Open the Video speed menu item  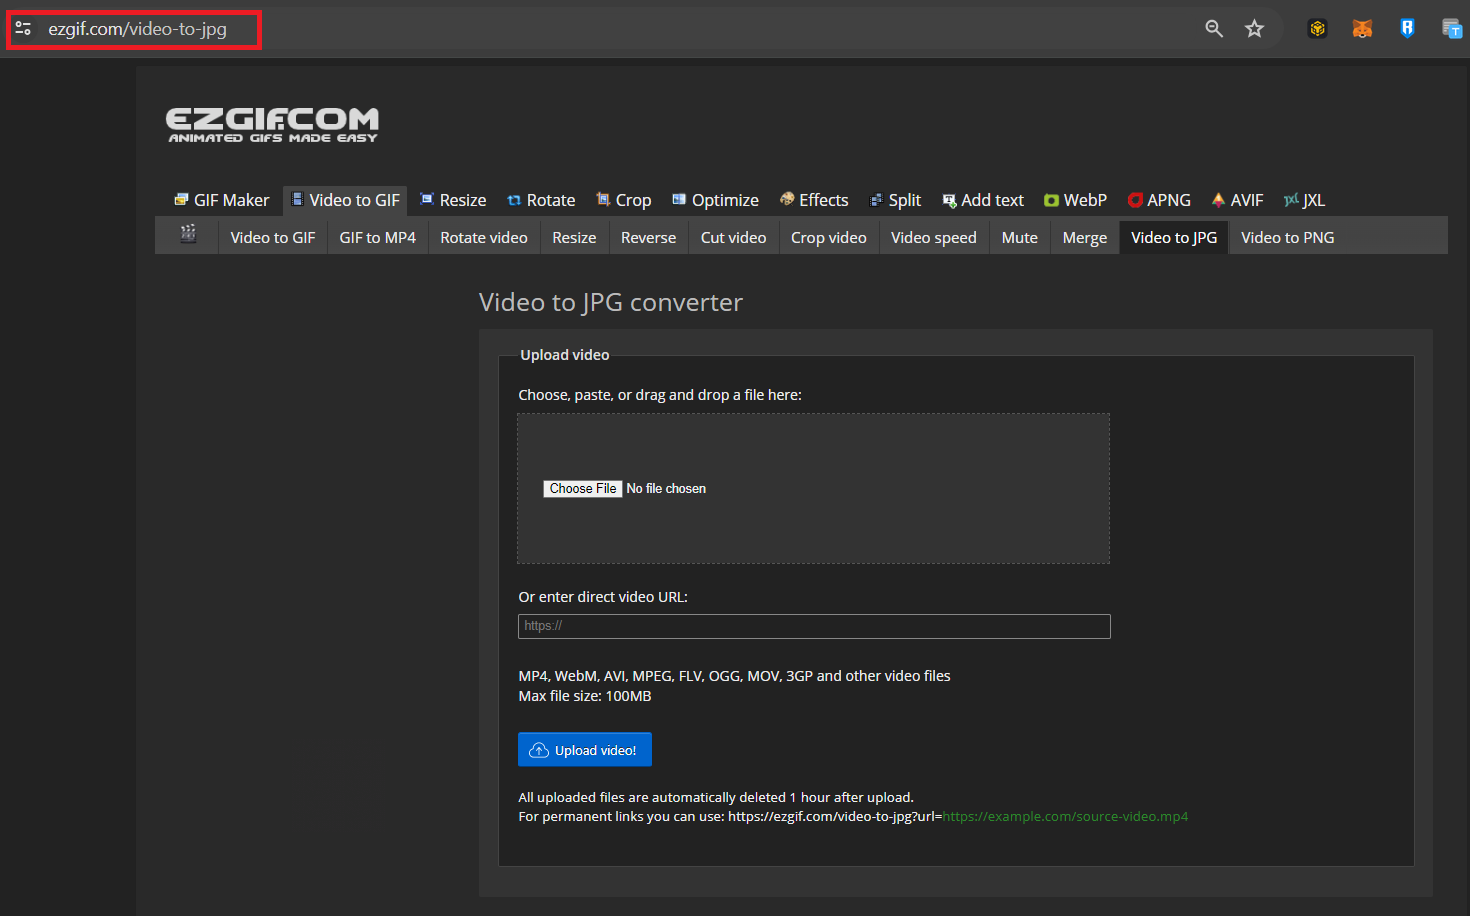tap(933, 237)
